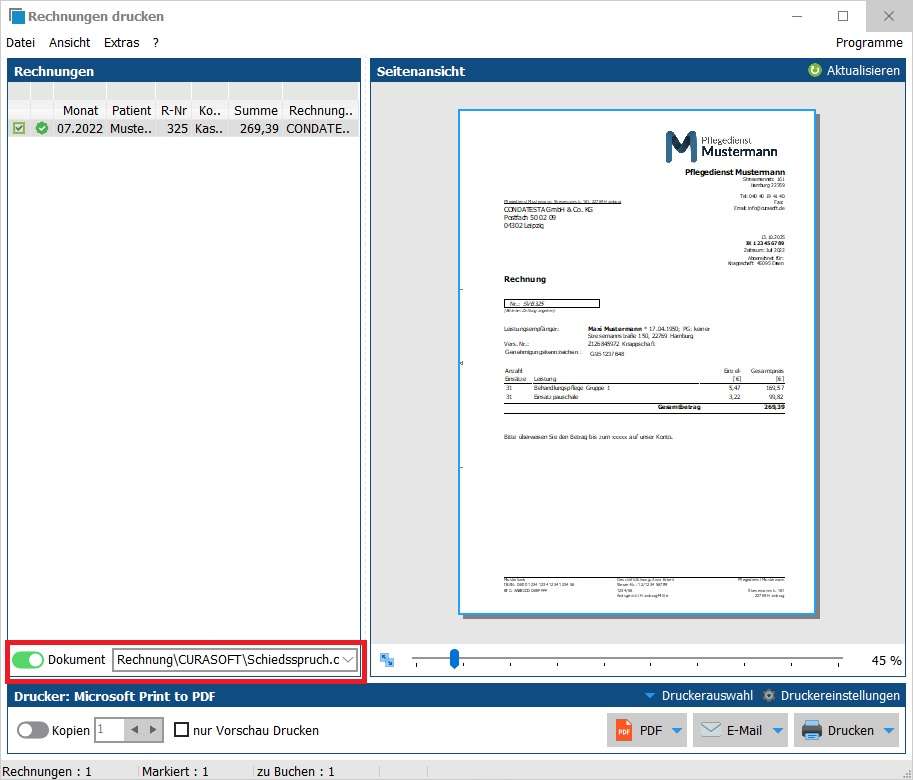This screenshot has height=780, width=913.
Task: Click the Summe column header
Action: point(255,110)
